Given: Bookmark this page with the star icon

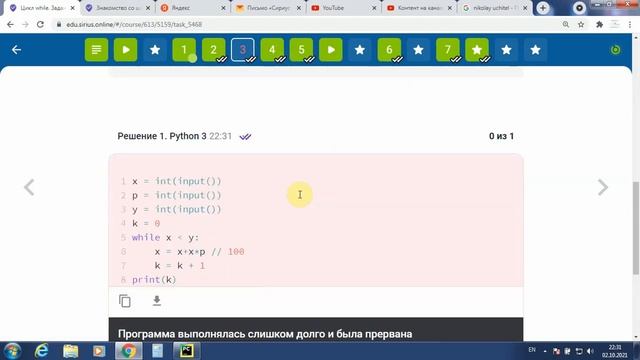Looking at the screenshot, I should (x=581, y=24).
